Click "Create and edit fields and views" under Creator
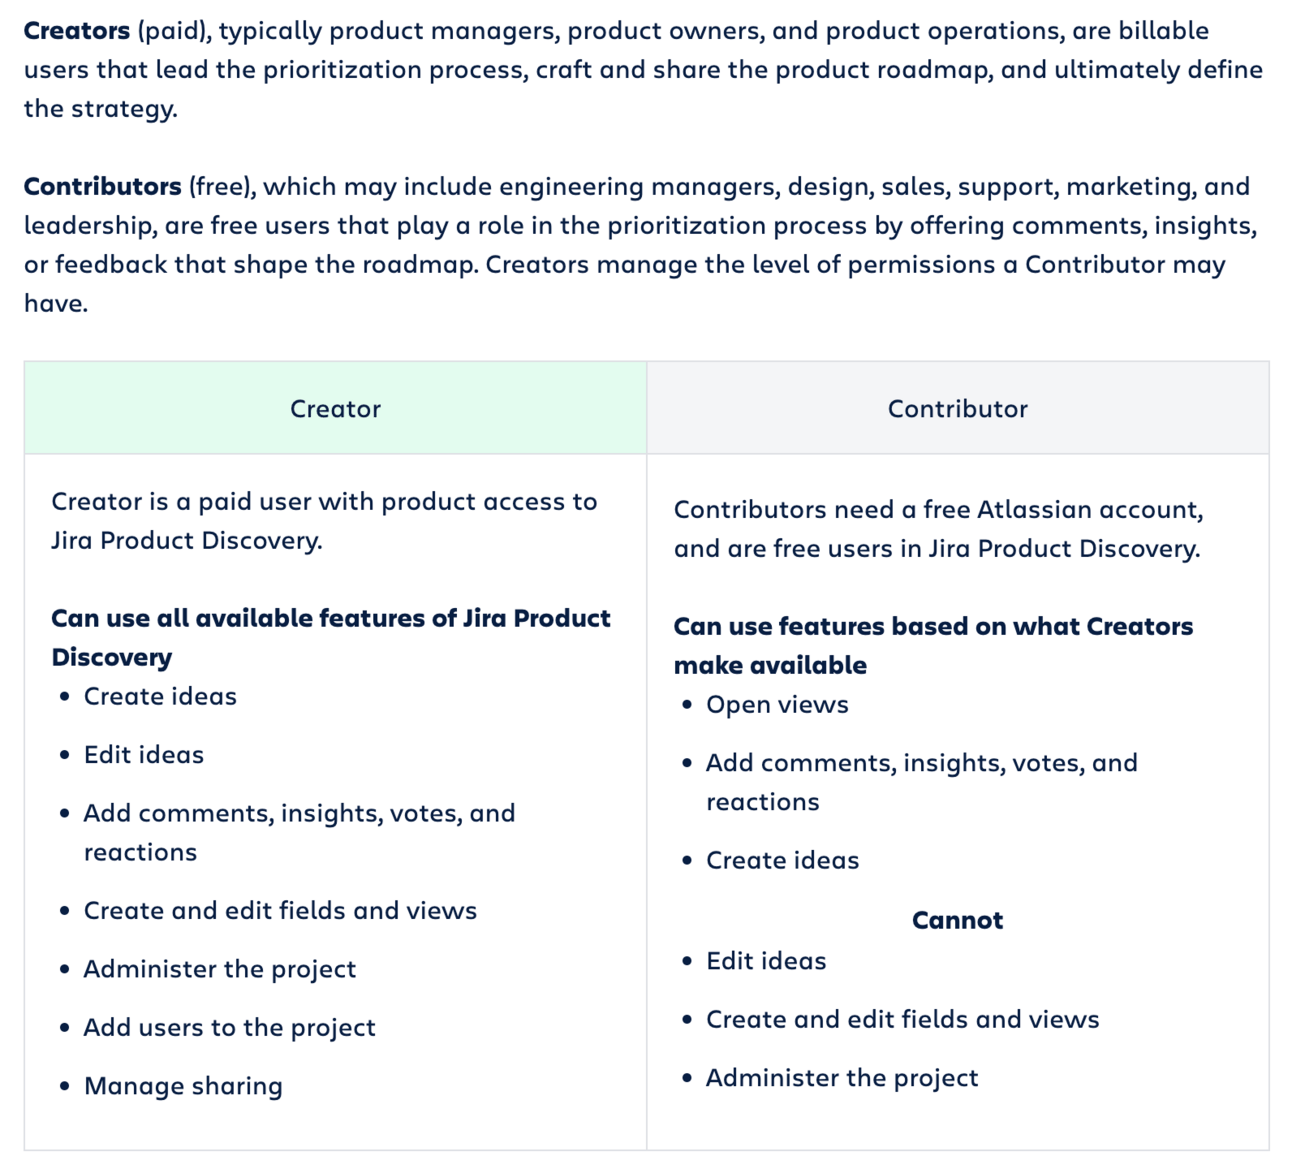1292x1169 pixels. point(280,911)
